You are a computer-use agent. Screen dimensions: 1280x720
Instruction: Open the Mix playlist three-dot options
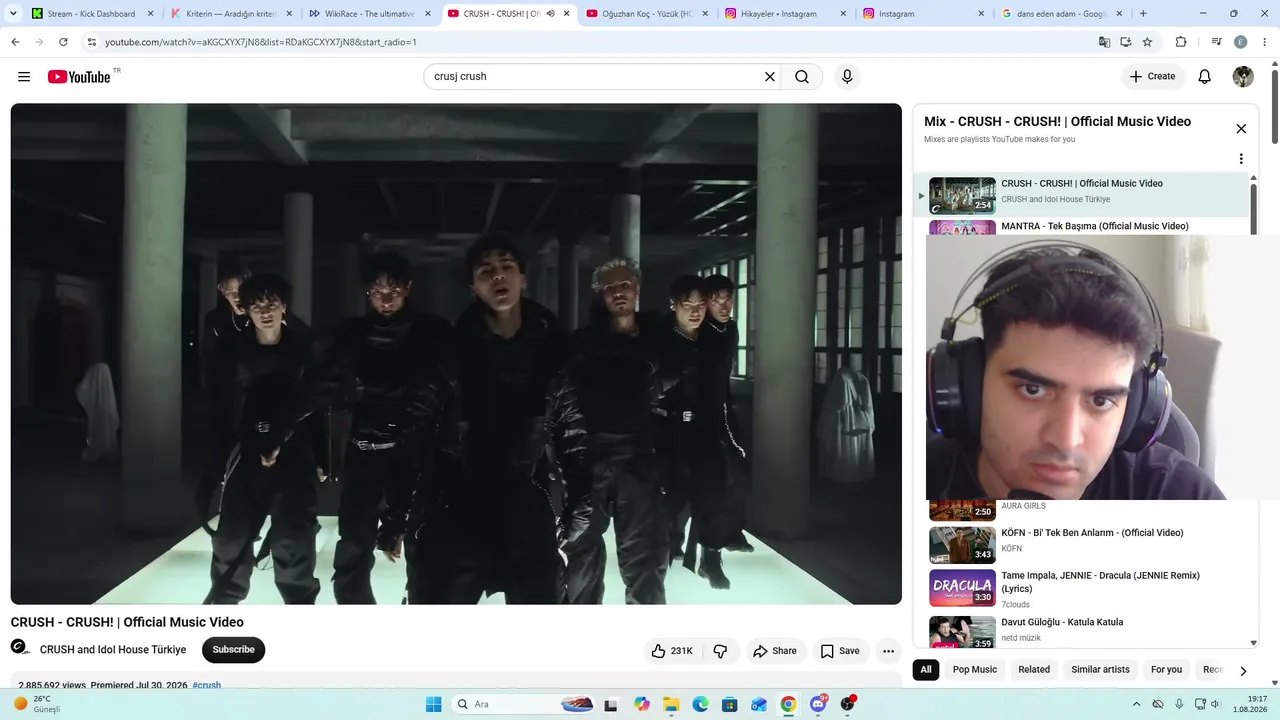click(1241, 159)
